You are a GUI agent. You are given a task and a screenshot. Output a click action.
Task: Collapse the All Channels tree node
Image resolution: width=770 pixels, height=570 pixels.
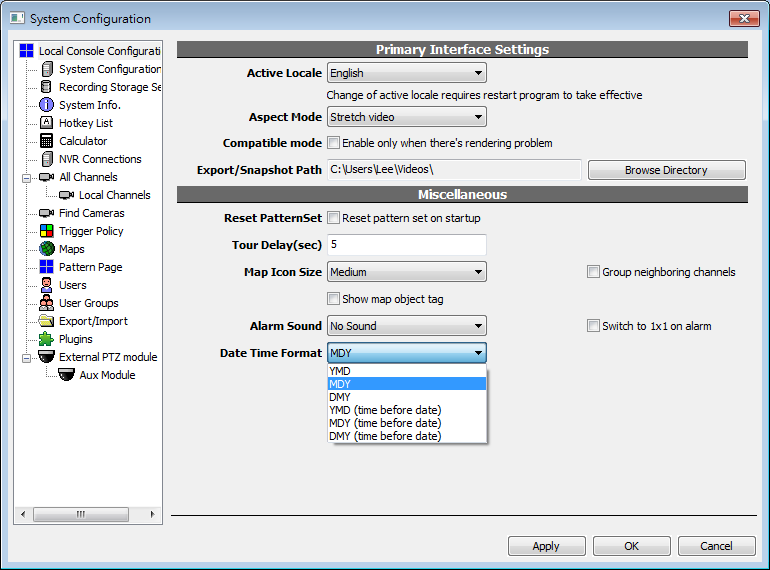tap(27, 178)
